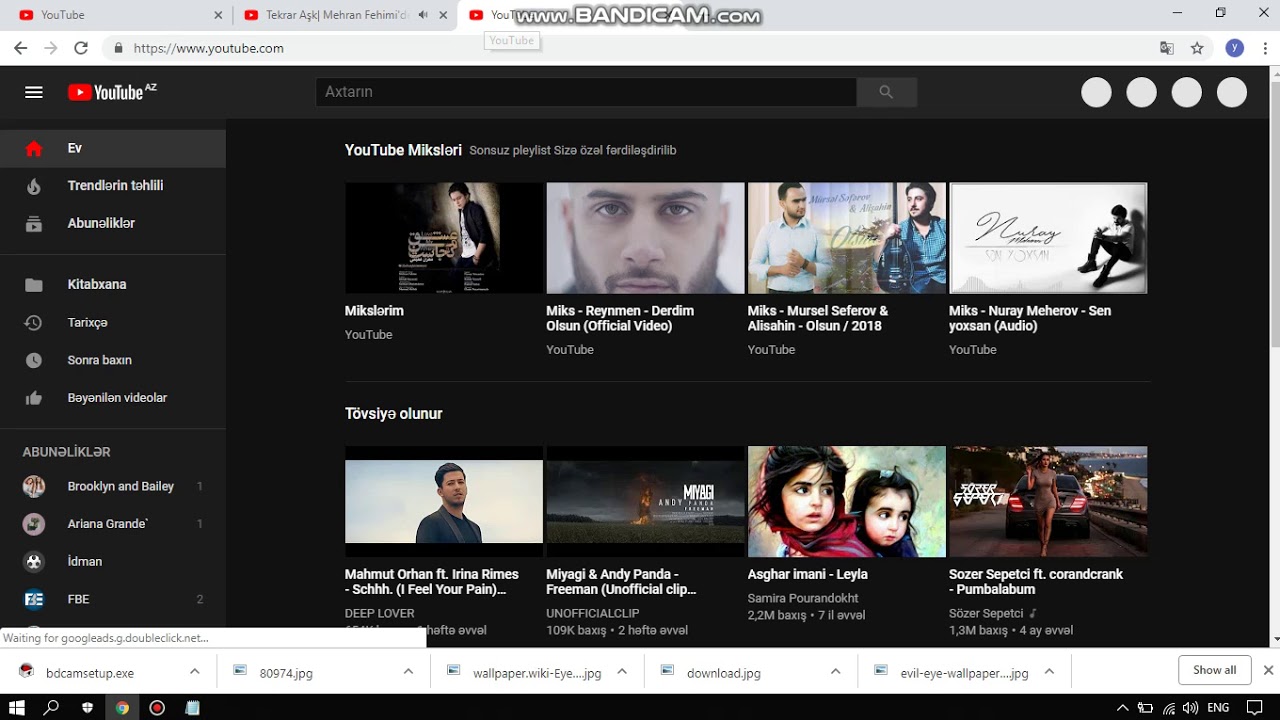The width and height of the screenshot is (1280, 720).
Task: Click Show all downloads button
Action: (x=1215, y=670)
